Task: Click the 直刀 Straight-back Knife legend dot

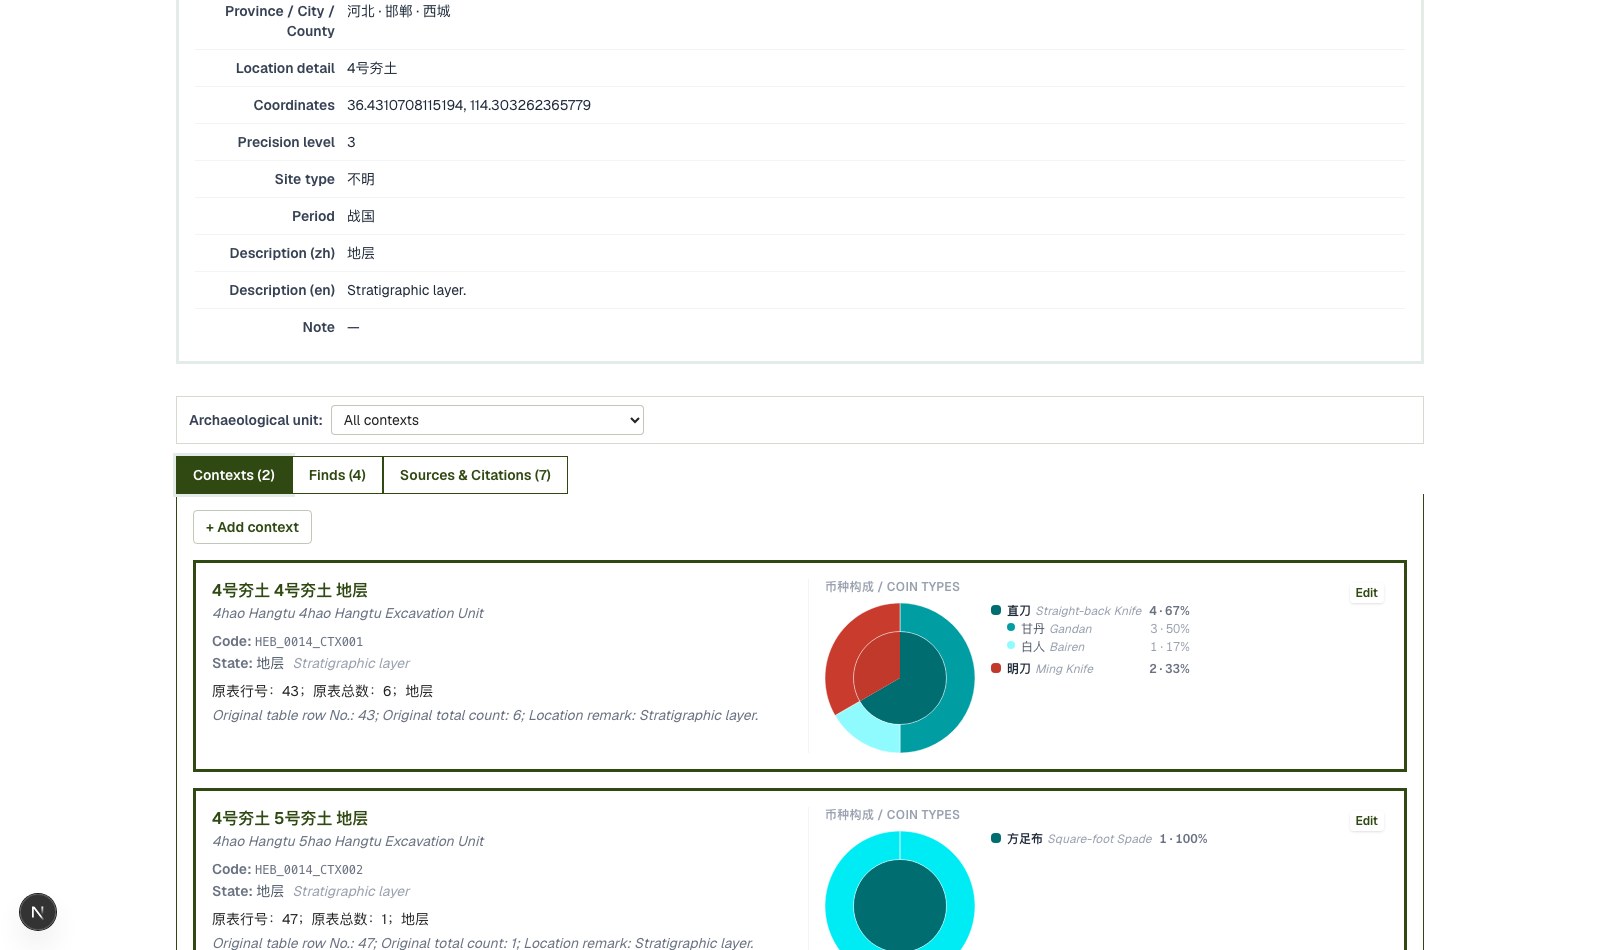Action: [996, 610]
